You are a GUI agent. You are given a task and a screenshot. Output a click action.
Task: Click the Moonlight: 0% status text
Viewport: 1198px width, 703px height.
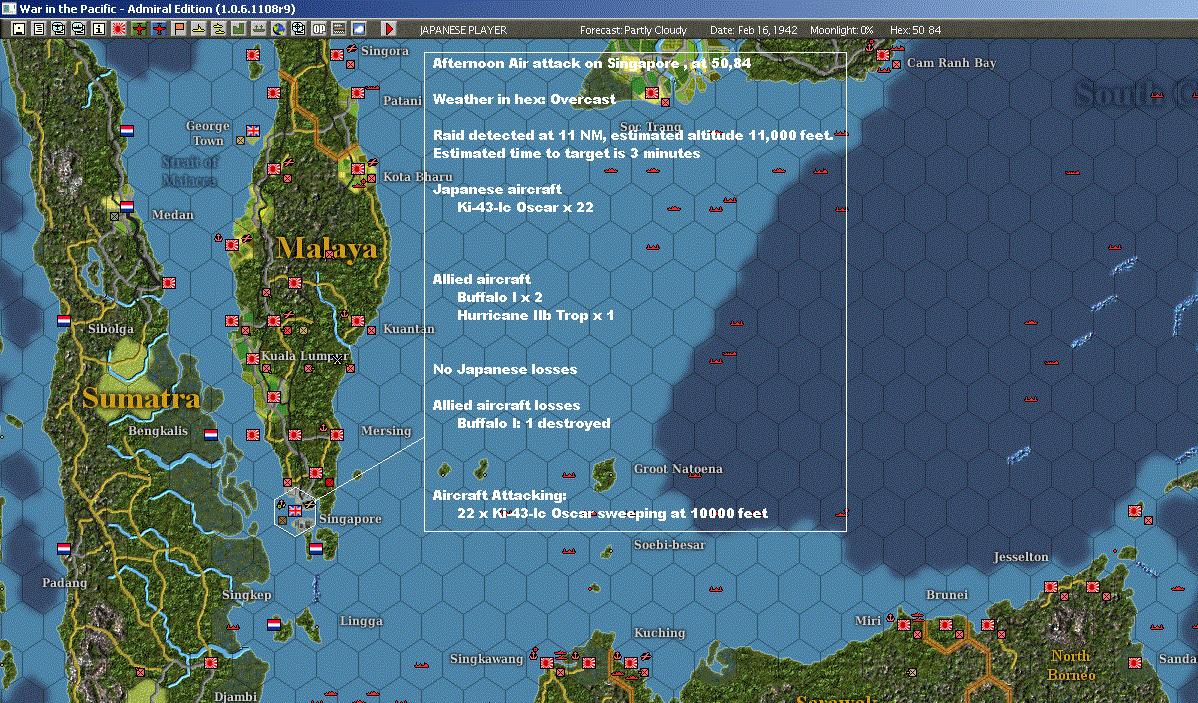pos(841,30)
